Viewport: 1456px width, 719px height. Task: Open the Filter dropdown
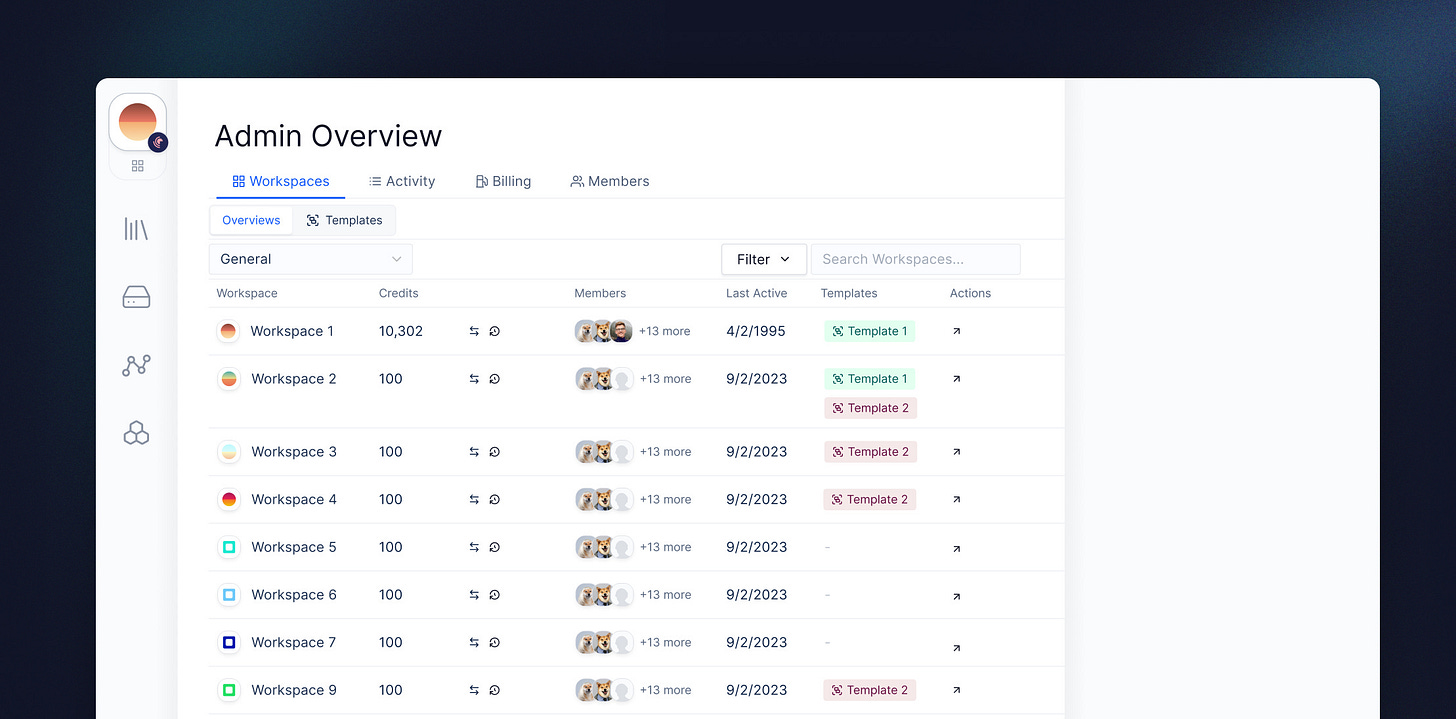764,259
